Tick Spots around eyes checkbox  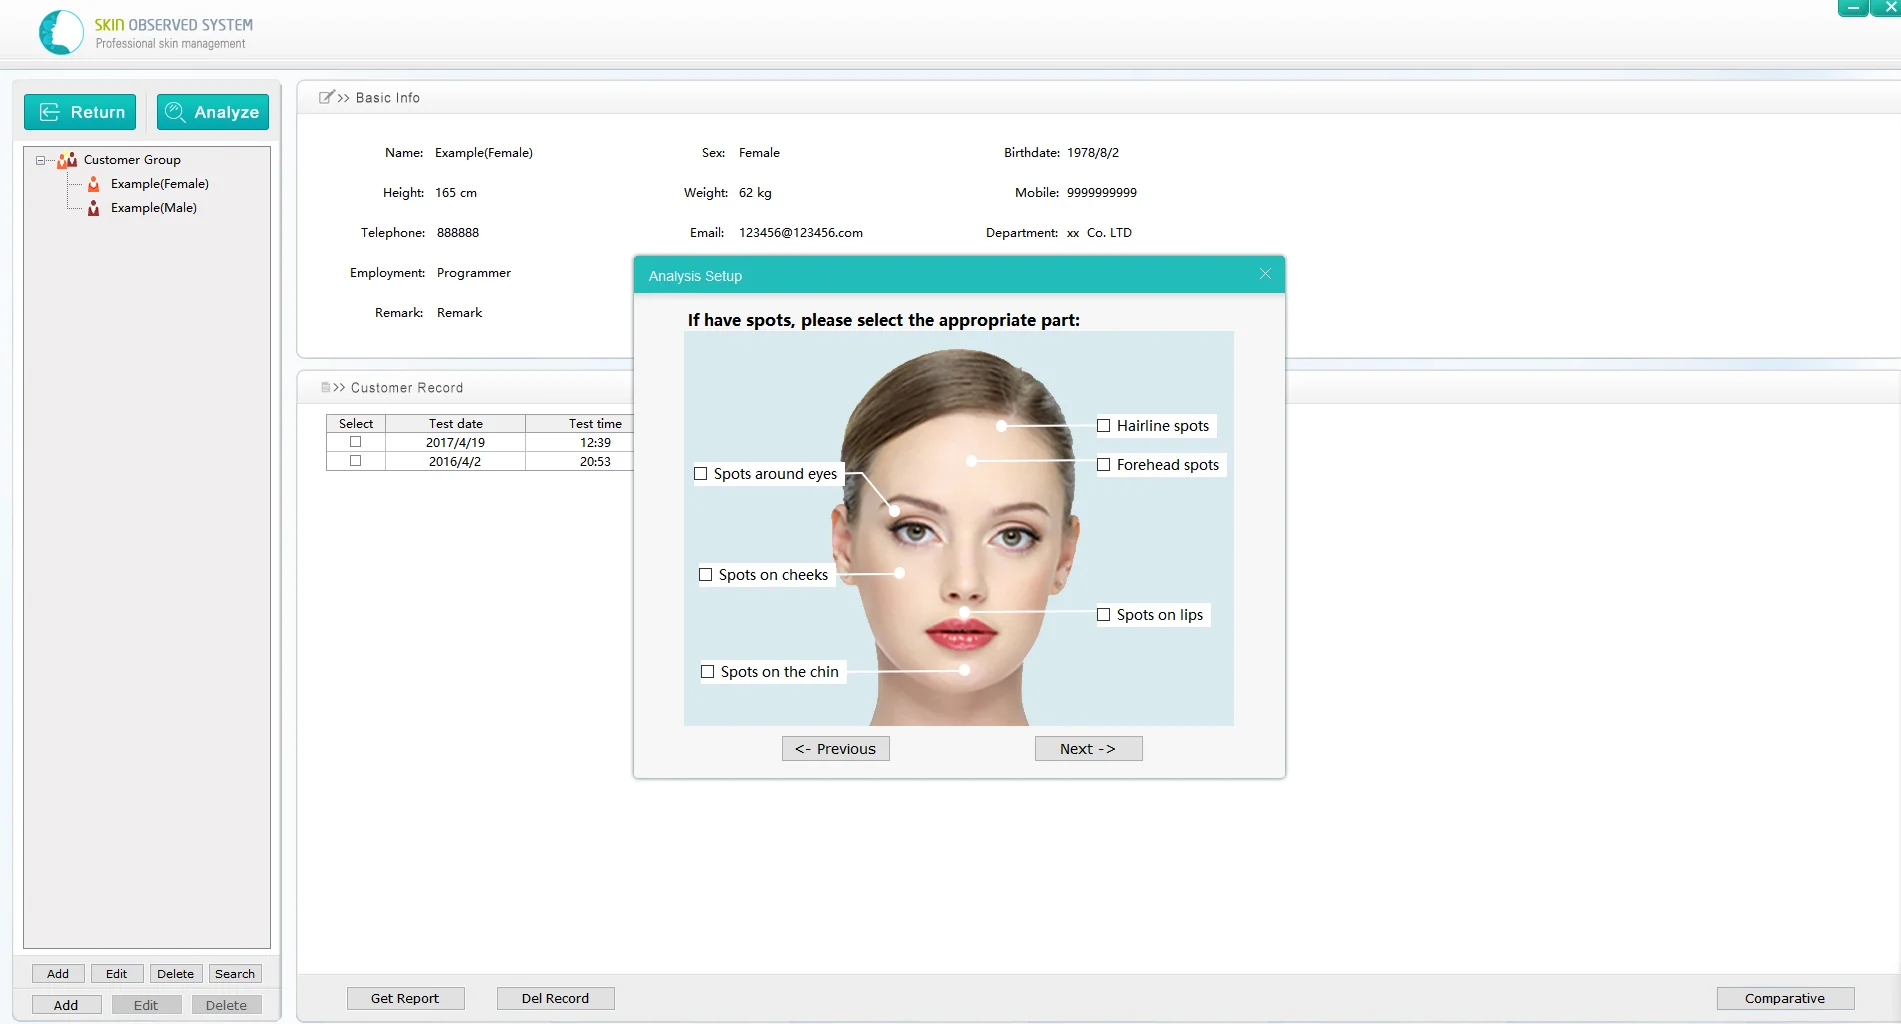(701, 474)
